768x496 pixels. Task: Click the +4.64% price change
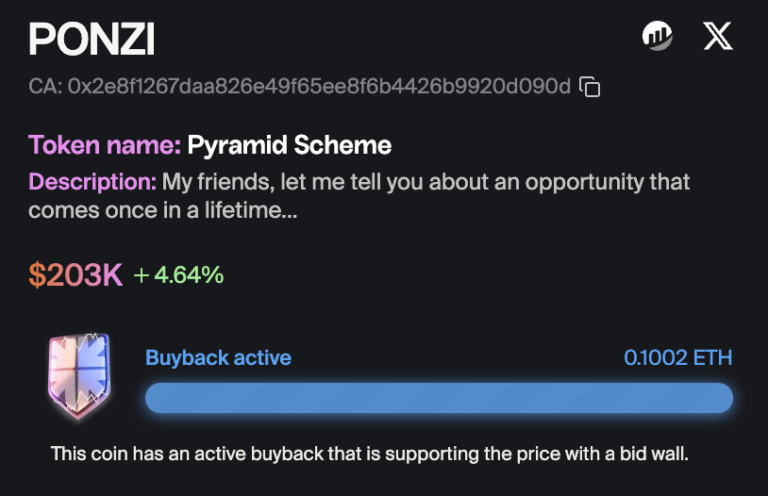pyautogui.click(x=179, y=275)
